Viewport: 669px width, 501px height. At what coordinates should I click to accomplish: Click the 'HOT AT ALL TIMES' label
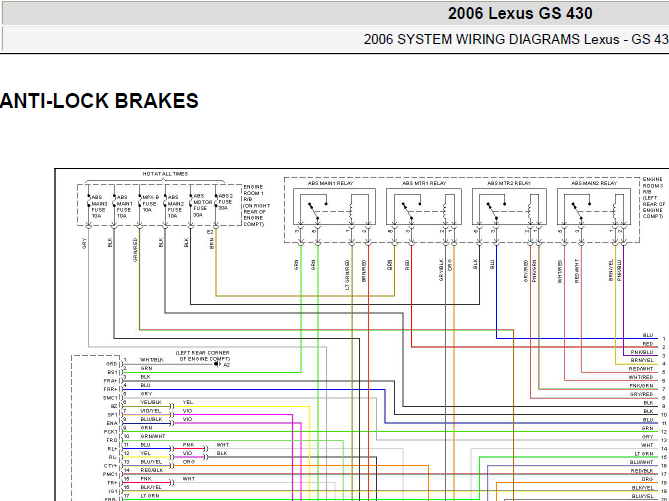[165, 174]
